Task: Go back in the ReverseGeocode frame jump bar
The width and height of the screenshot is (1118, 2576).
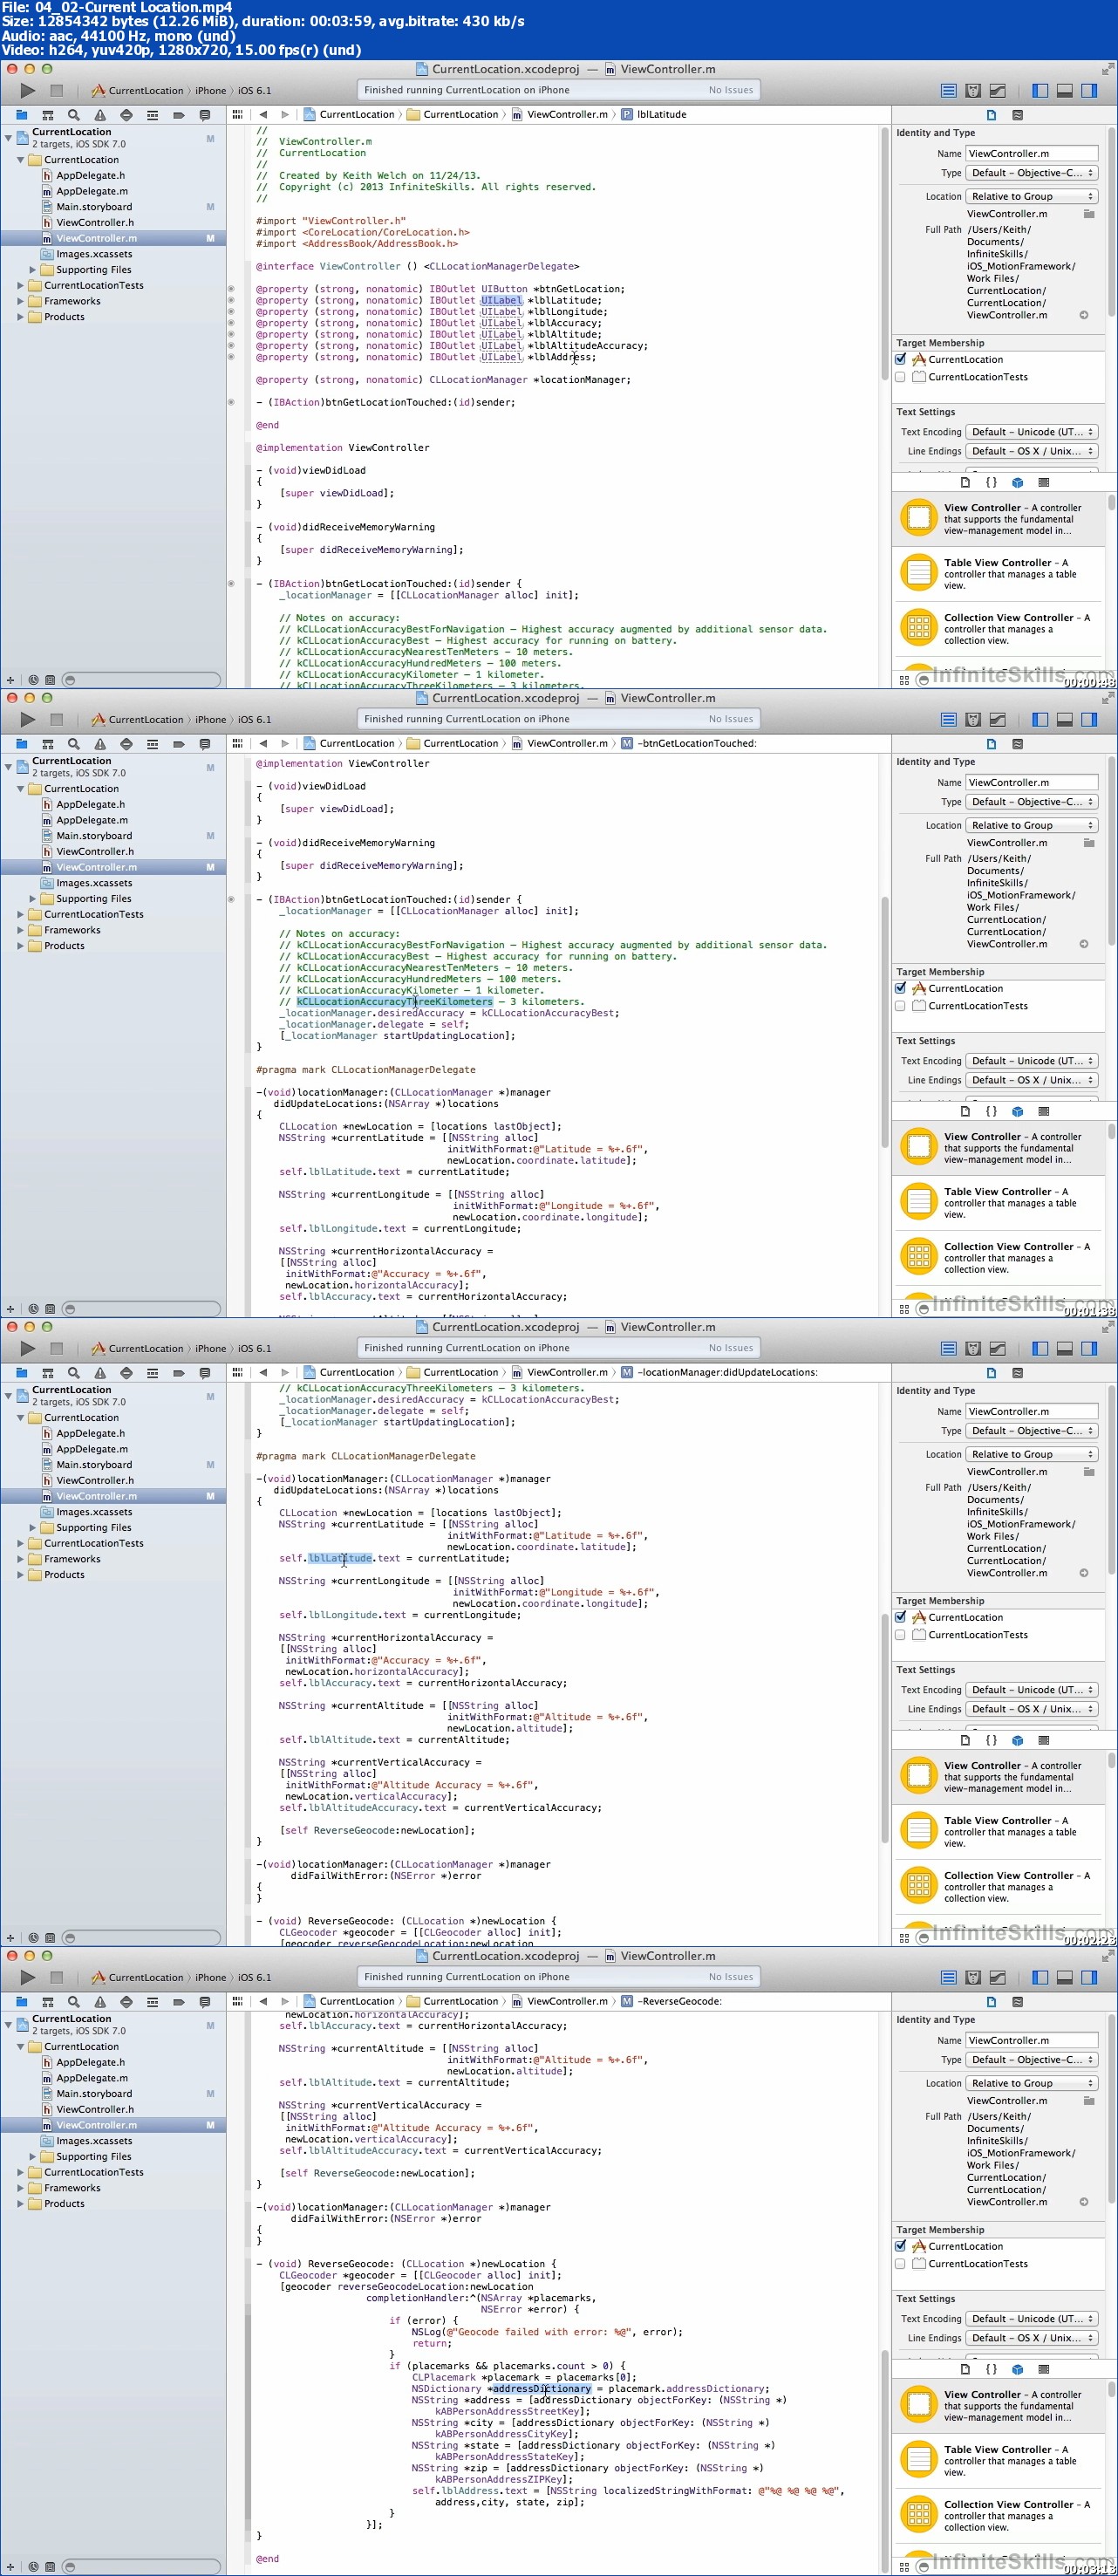Action: tap(263, 2002)
